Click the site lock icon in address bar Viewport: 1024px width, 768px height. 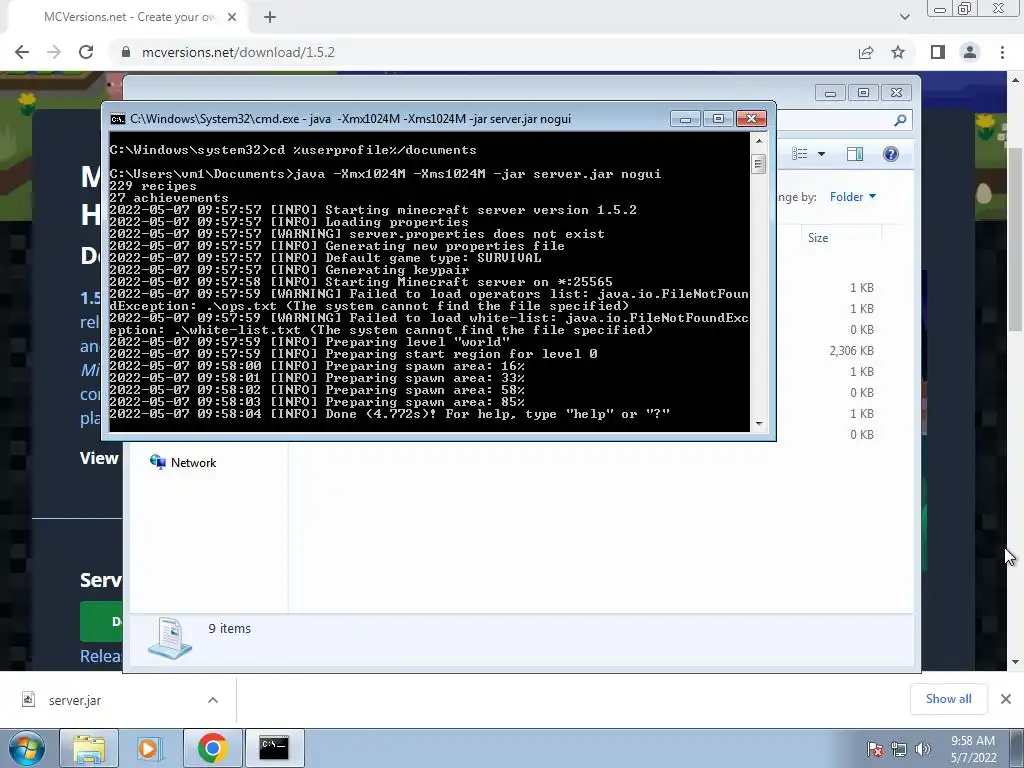point(126,52)
